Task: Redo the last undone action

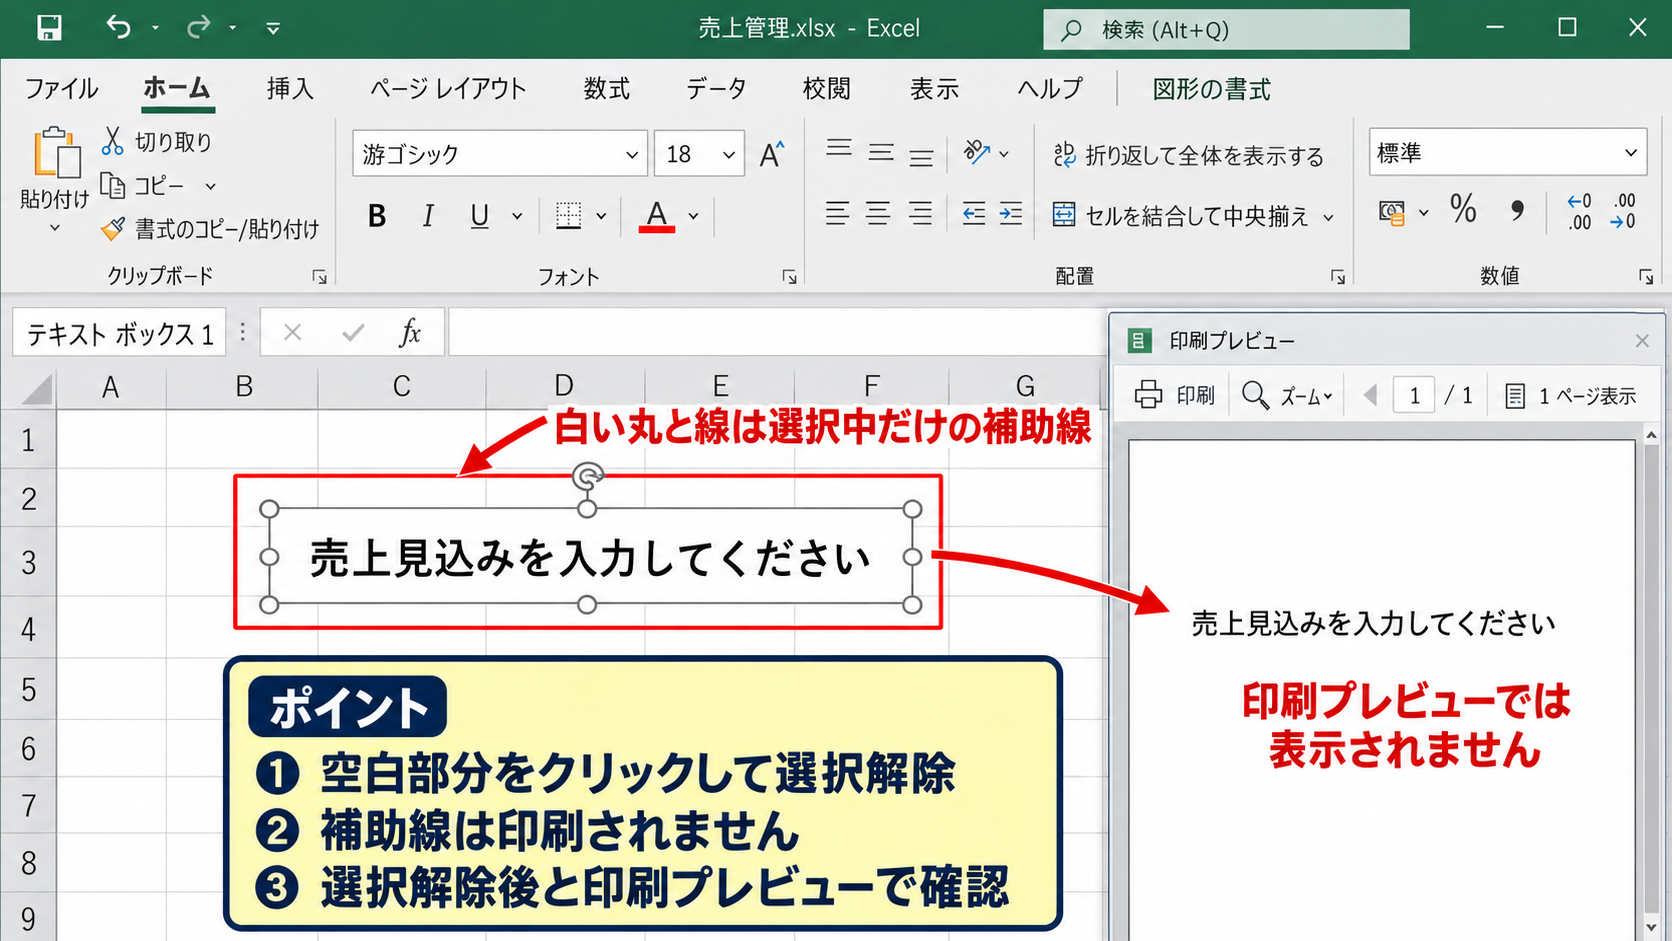Action: coord(199,27)
